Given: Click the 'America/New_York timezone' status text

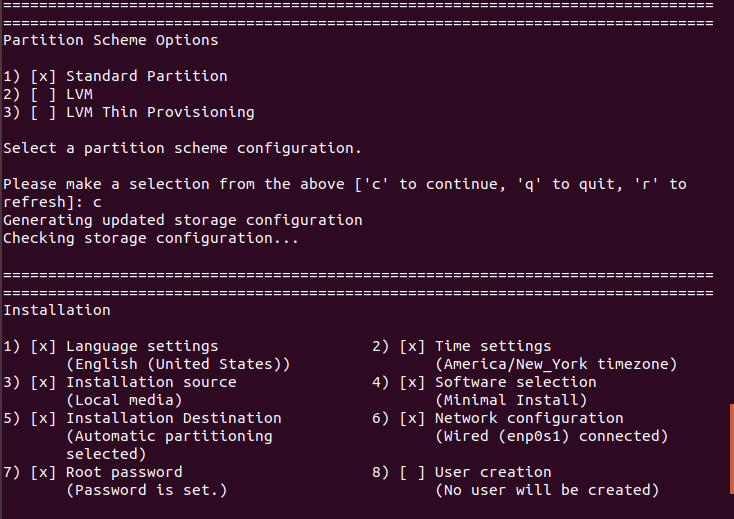Looking at the screenshot, I should [x=556, y=364].
